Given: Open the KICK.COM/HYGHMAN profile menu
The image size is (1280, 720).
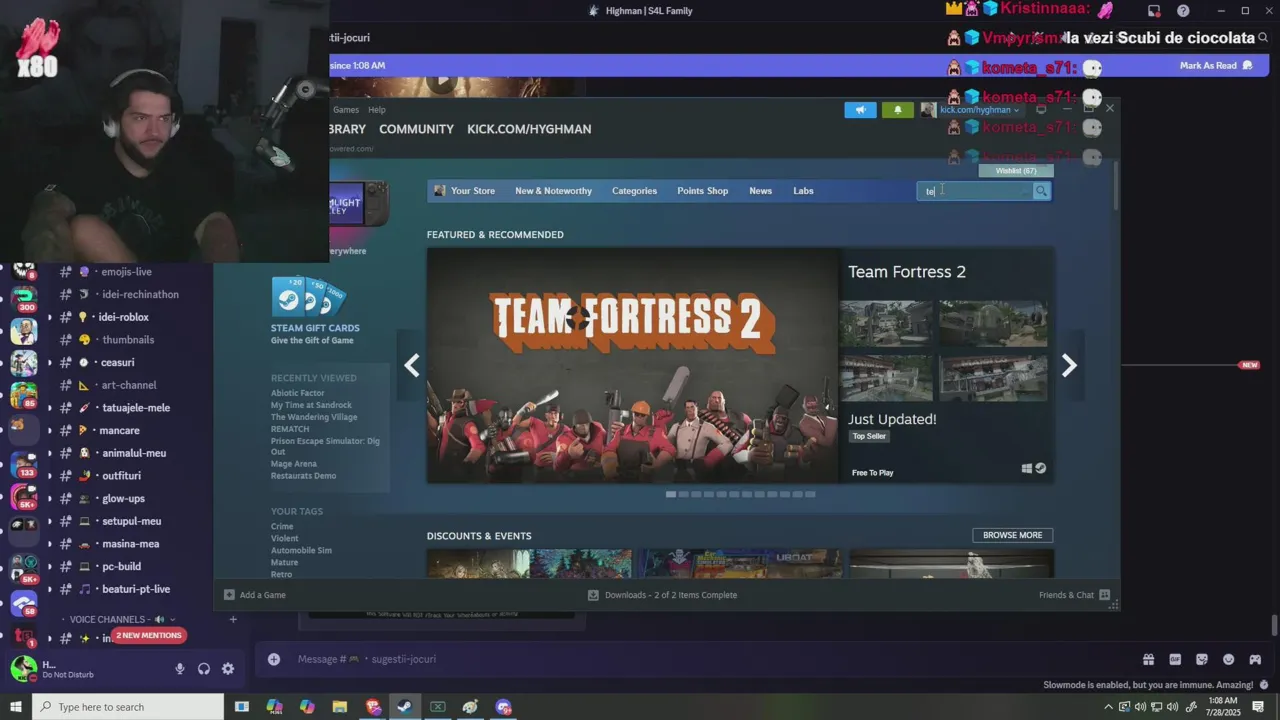Looking at the screenshot, I should pyautogui.click(x=529, y=129).
